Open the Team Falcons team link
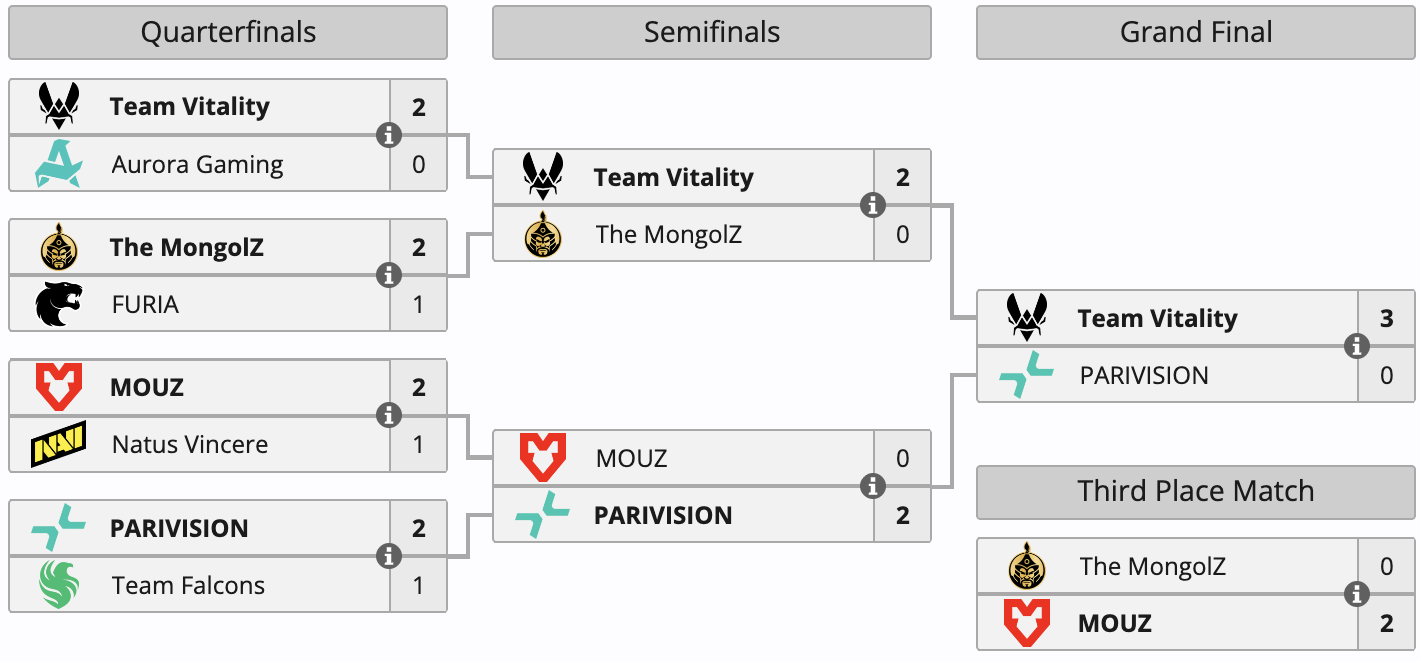Viewport: 1420px width, 662px height. (188, 585)
